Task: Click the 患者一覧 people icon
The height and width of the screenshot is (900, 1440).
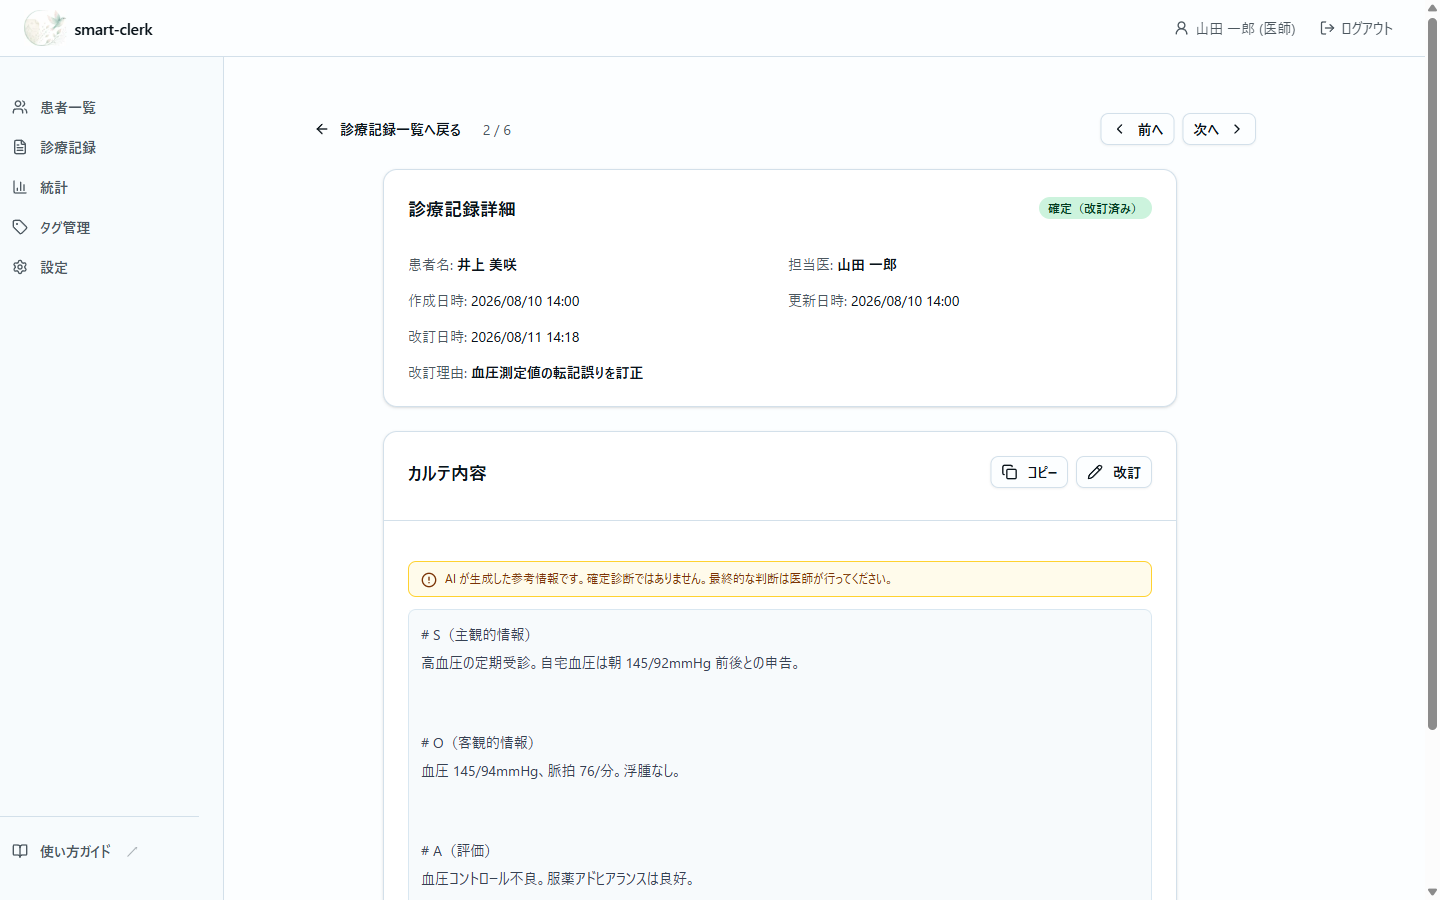Action: tap(20, 107)
